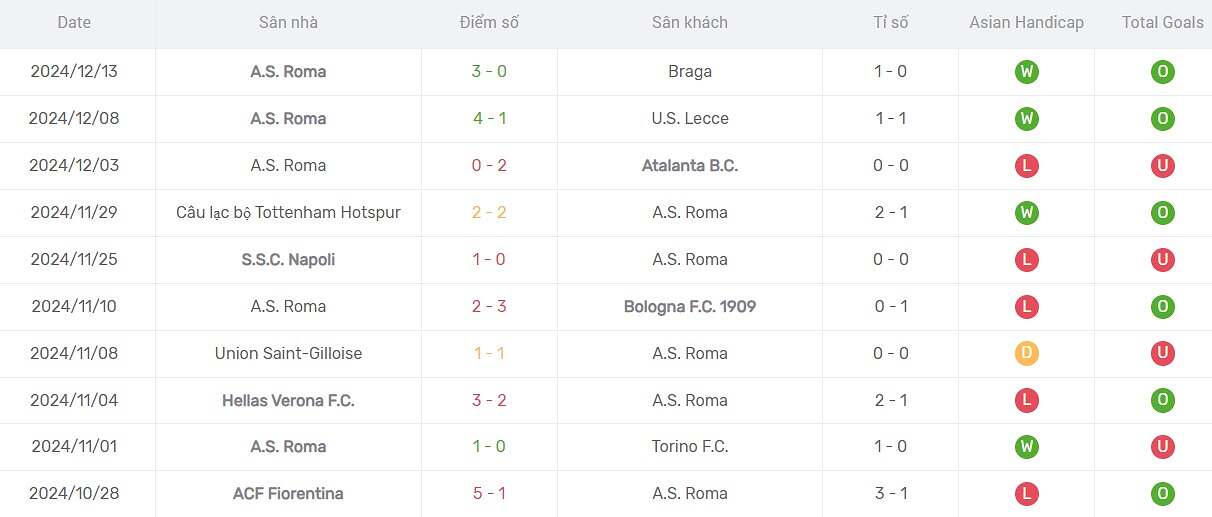Click the 2024/11/01 date cell
1212x517 pixels.
[74, 447]
